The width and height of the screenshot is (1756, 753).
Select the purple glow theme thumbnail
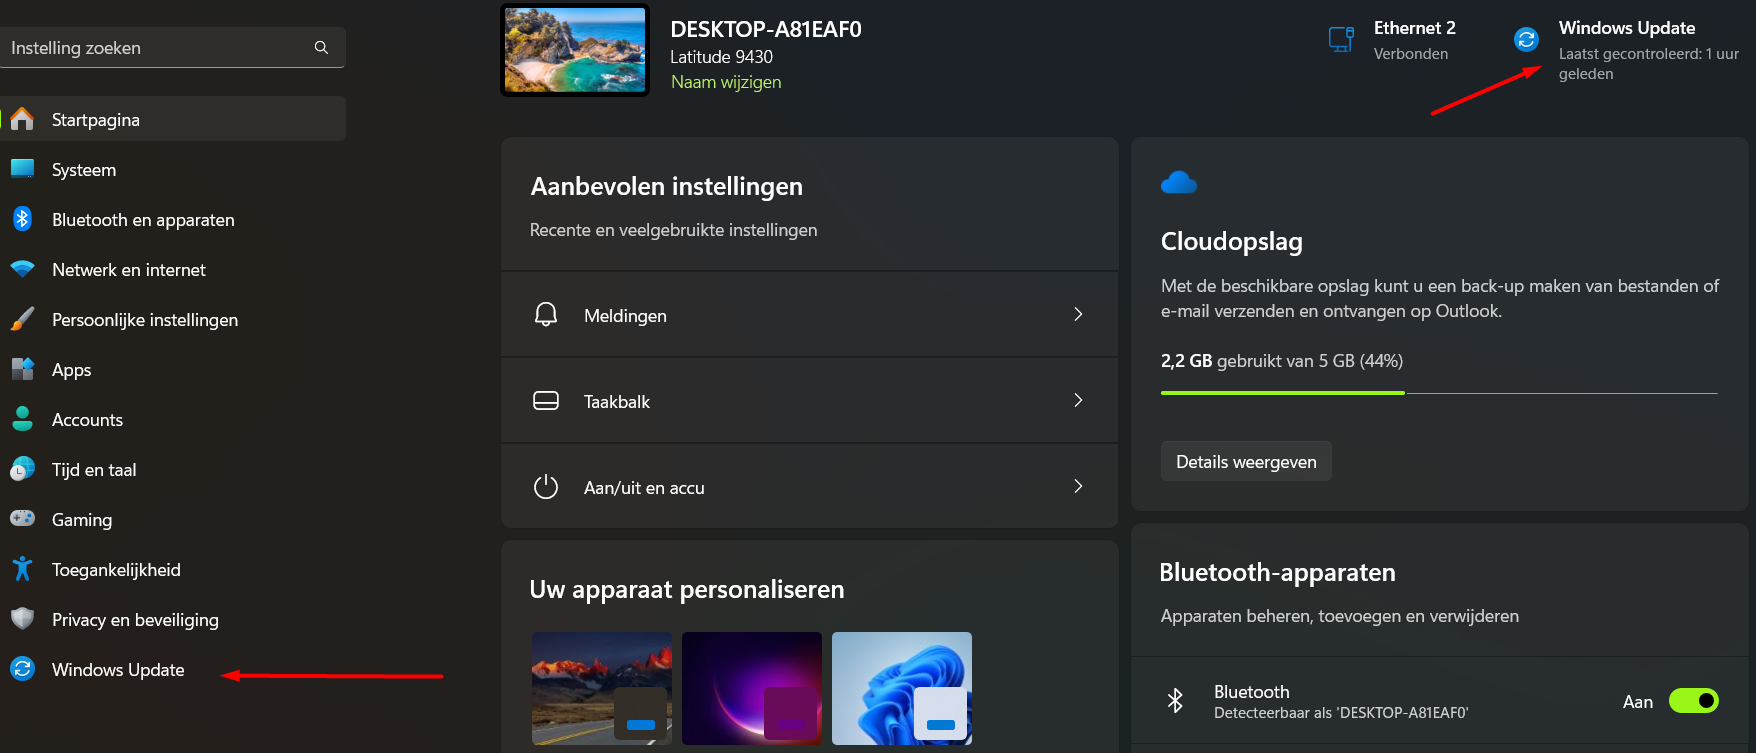[752, 688]
